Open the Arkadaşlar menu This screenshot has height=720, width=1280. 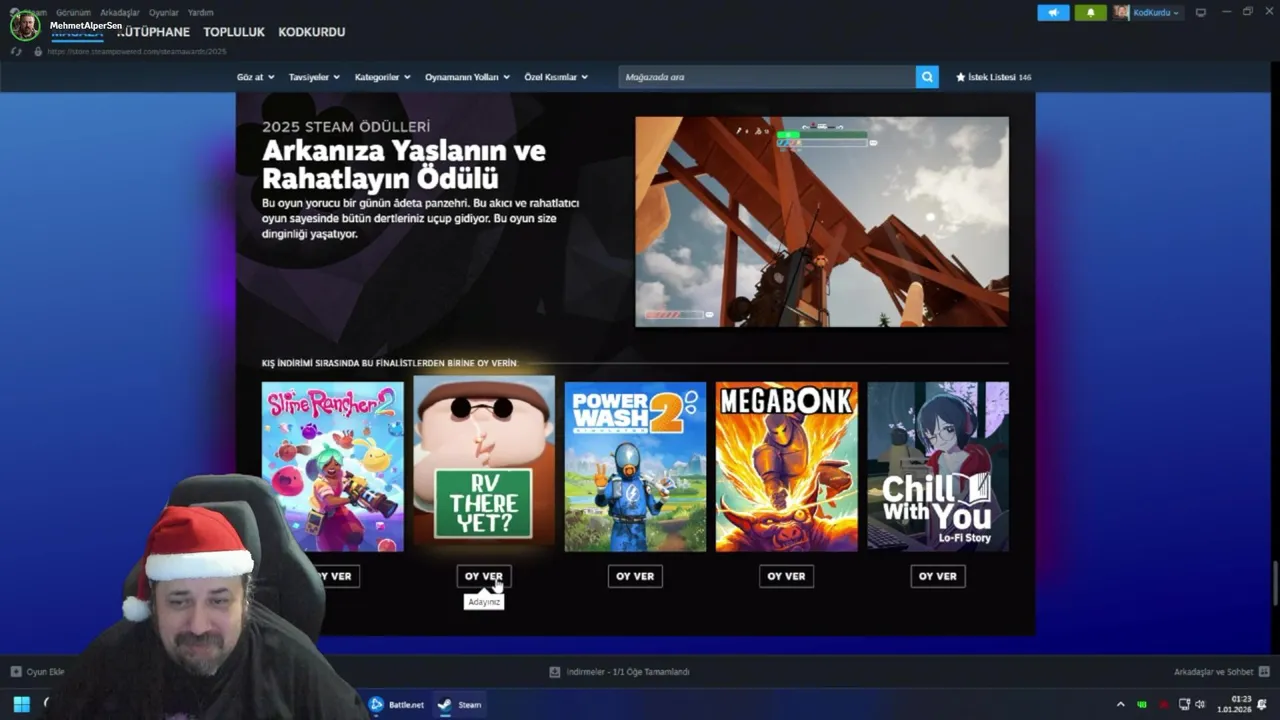click(x=120, y=12)
